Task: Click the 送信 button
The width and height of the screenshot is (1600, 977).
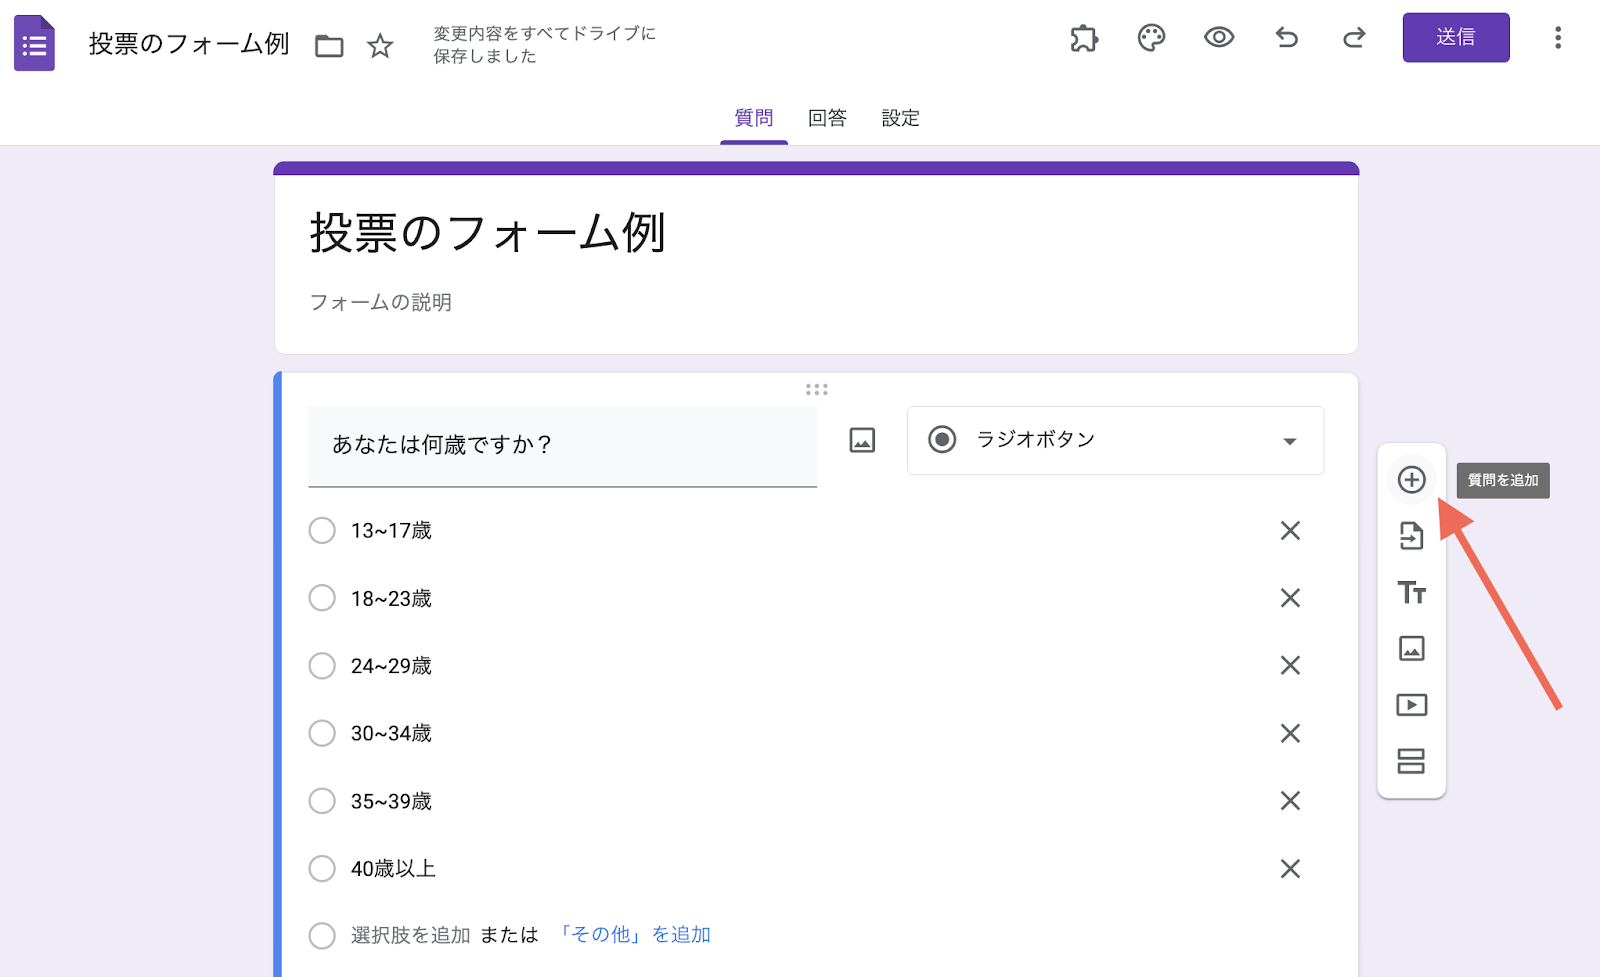Action: click(x=1455, y=38)
